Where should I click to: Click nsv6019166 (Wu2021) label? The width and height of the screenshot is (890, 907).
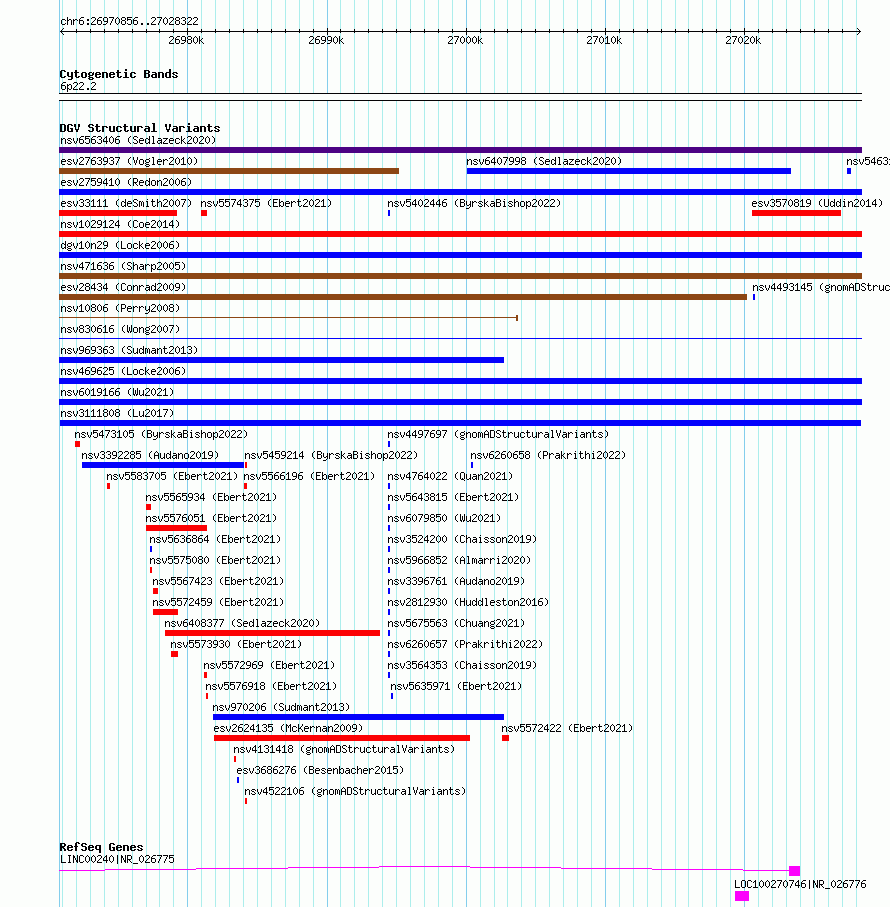click(117, 392)
